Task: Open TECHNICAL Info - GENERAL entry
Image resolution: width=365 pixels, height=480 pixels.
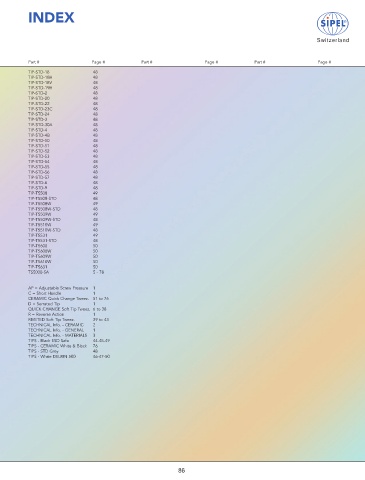Action: click(56, 330)
